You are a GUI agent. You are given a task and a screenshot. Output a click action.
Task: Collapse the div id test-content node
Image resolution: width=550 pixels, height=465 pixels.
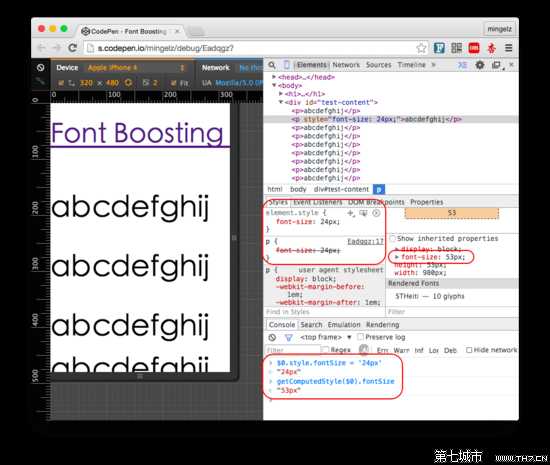click(x=281, y=102)
